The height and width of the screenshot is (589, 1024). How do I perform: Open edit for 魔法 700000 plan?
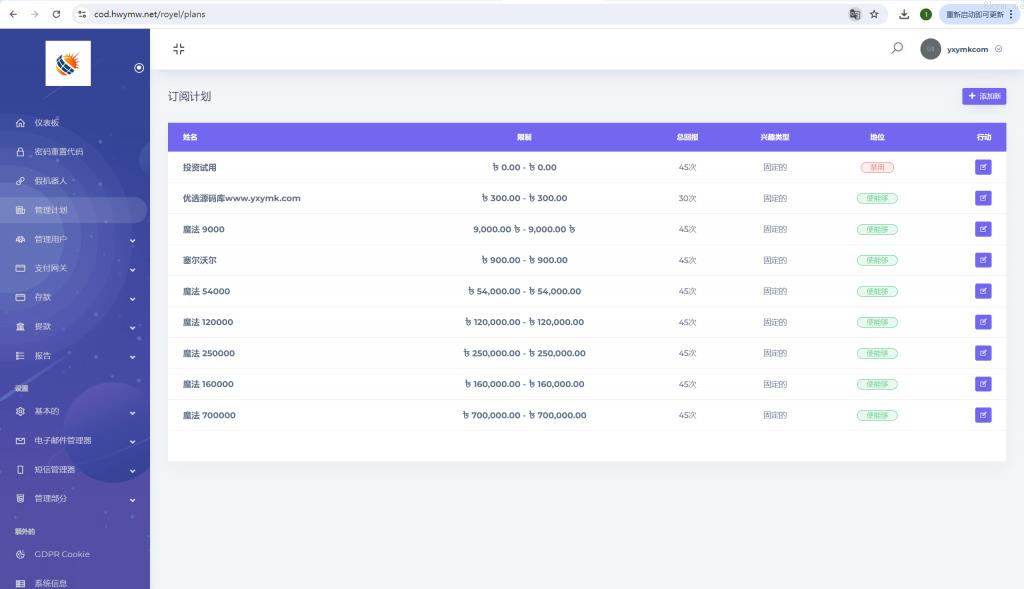983,415
